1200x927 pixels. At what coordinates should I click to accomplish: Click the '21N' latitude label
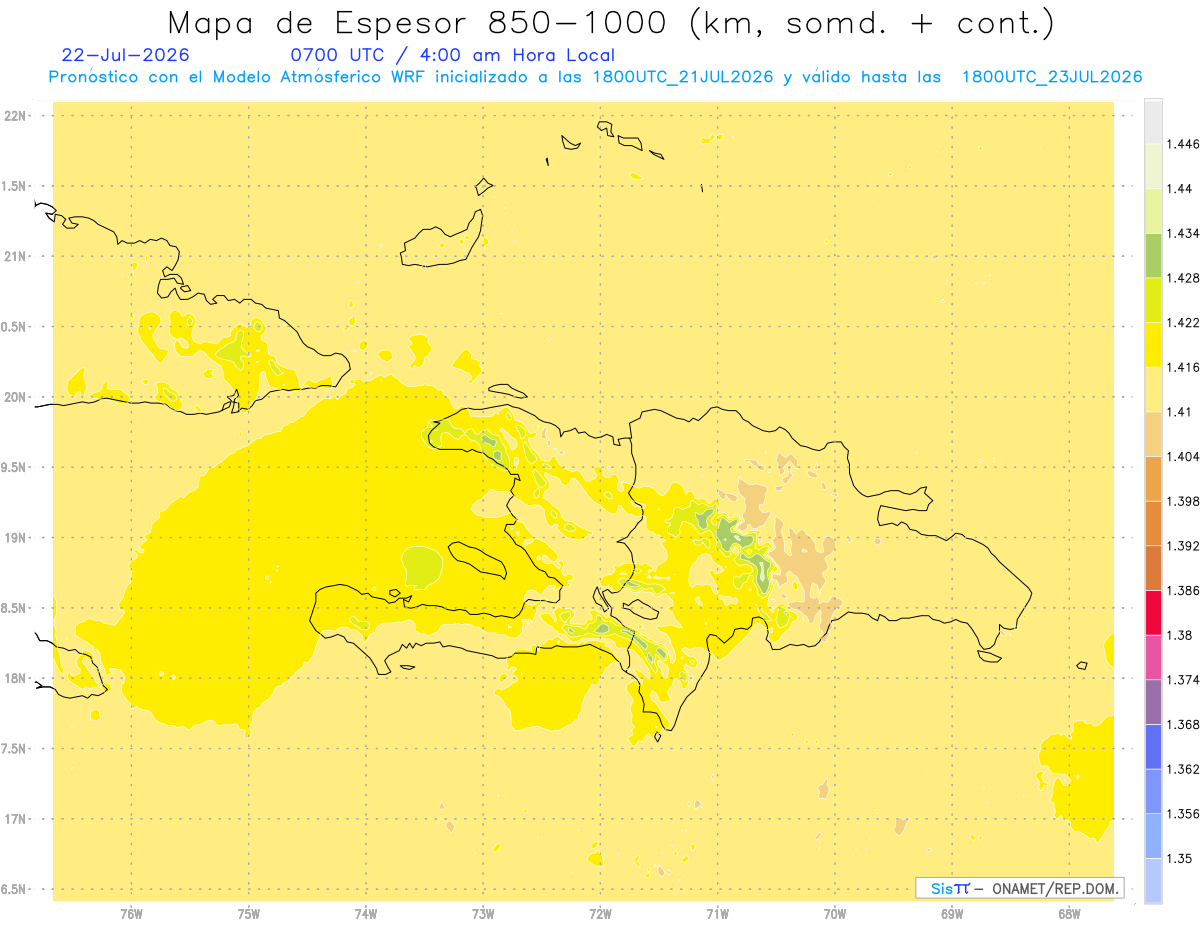click(x=15, y=256)
